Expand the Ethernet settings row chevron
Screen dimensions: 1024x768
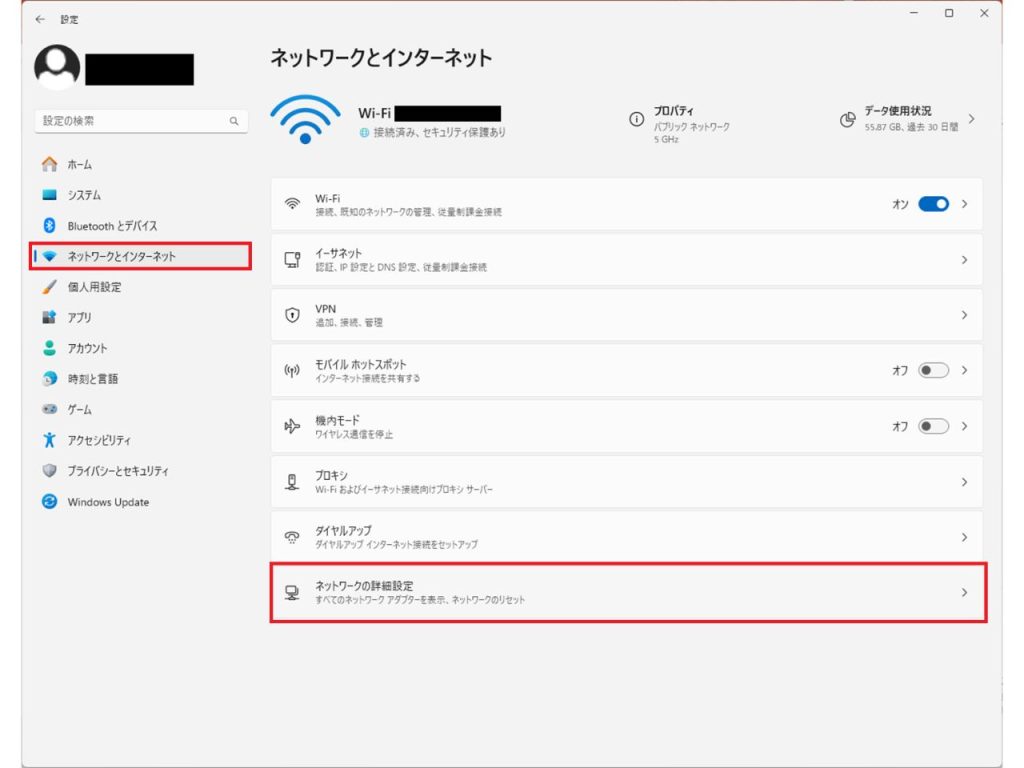coord(964,259)
